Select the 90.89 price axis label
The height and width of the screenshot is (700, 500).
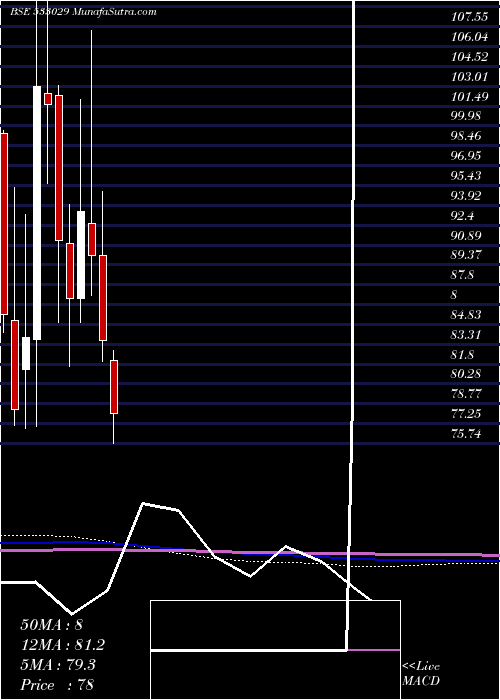466,235
